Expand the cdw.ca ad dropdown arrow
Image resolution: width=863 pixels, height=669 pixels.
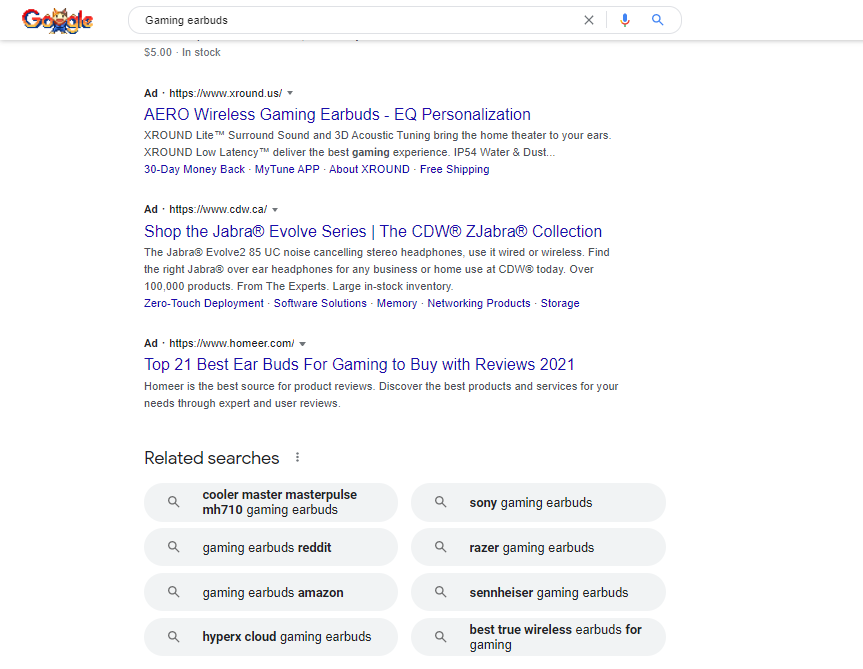[275, 210]
